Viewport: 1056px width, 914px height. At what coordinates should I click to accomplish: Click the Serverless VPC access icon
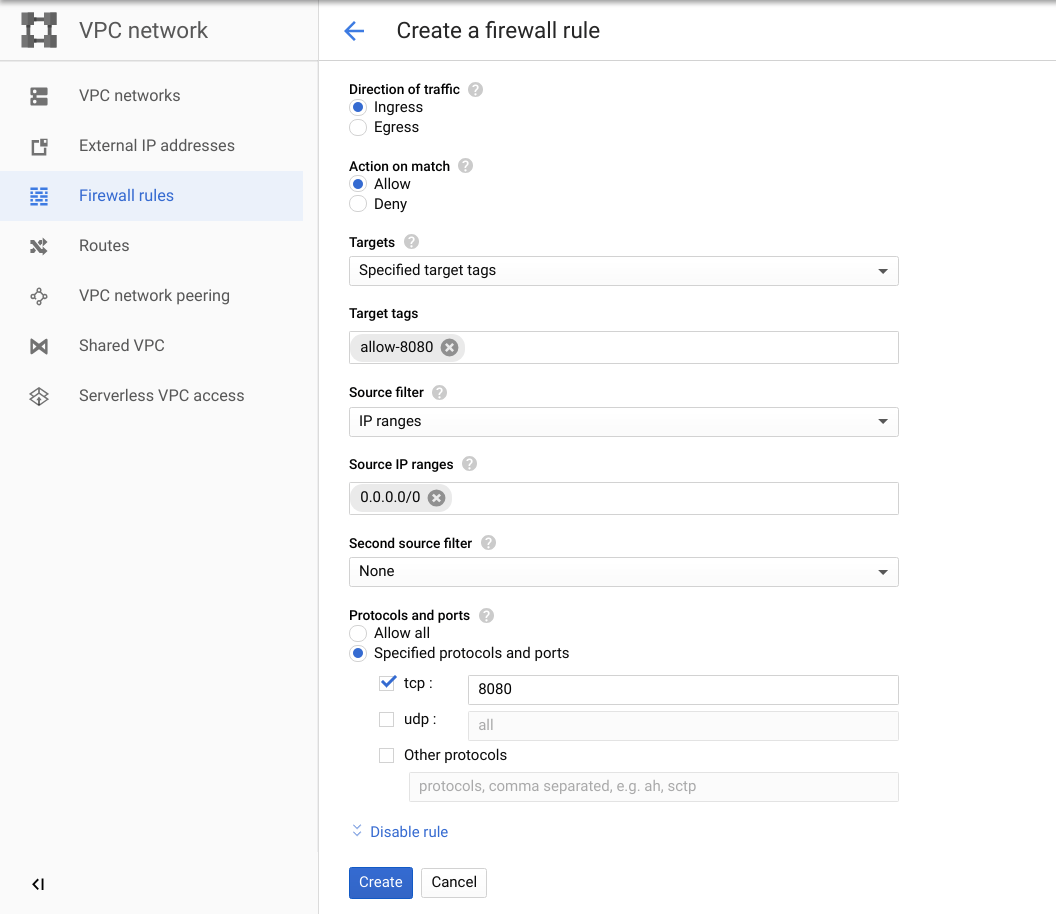coord(38,395)
